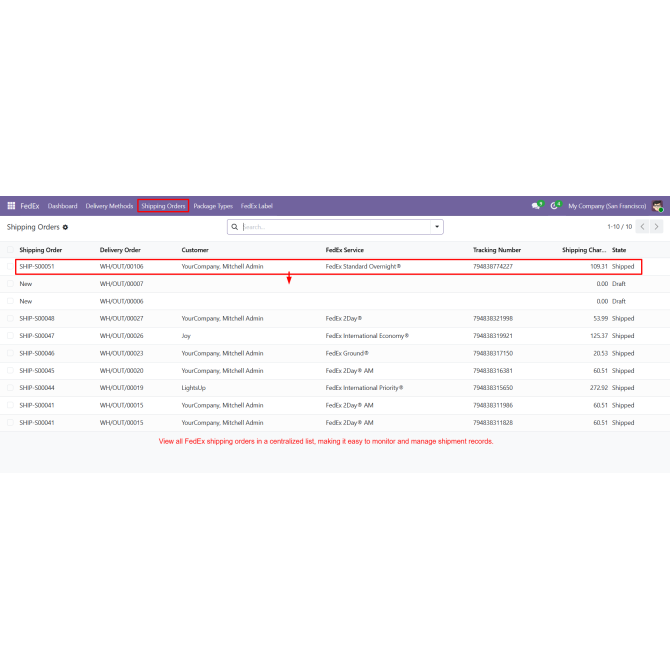This screenshot has width=670, height=670.
Task: Sort by State column header
Action: pos(619,250)
